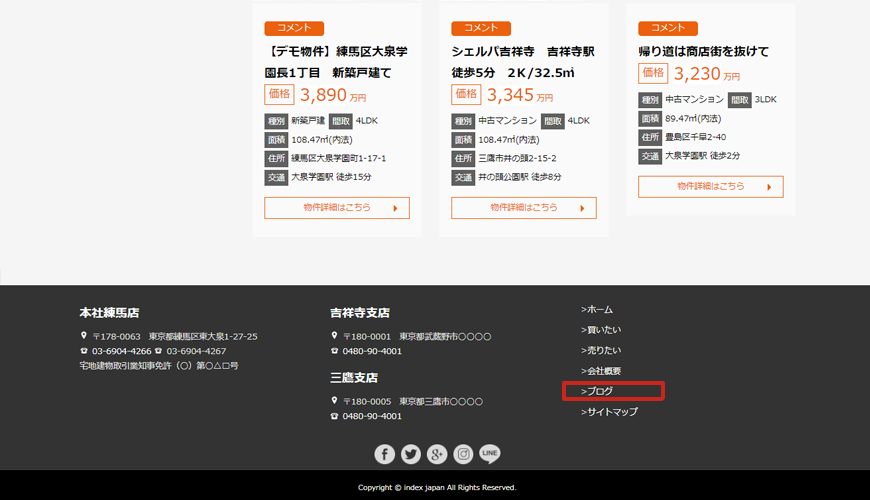Image resolution: width=870 pixels, height=500 pixels.
Task: Open 物件詳細はこちら for the 3,230万円 property
Action: click(x=711, y=187)
